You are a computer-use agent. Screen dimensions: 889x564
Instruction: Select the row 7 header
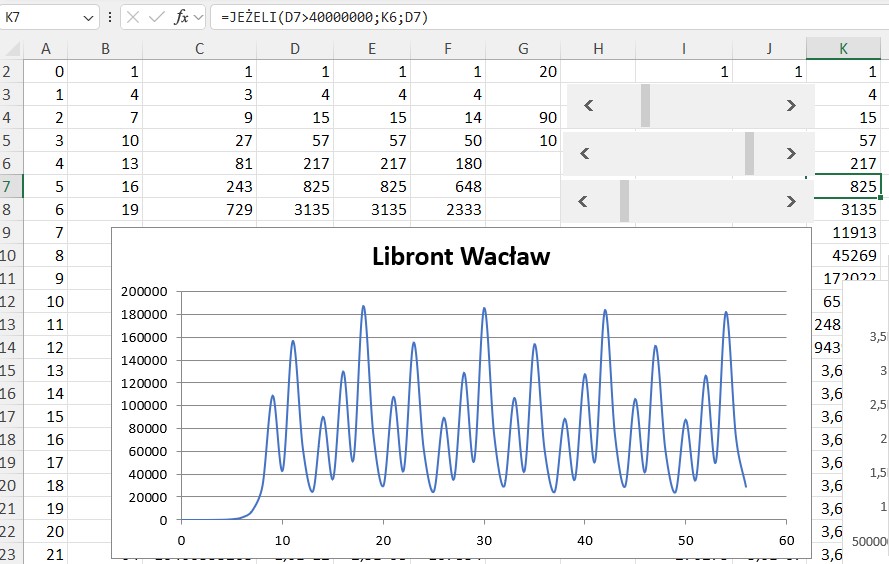(11, 186)
